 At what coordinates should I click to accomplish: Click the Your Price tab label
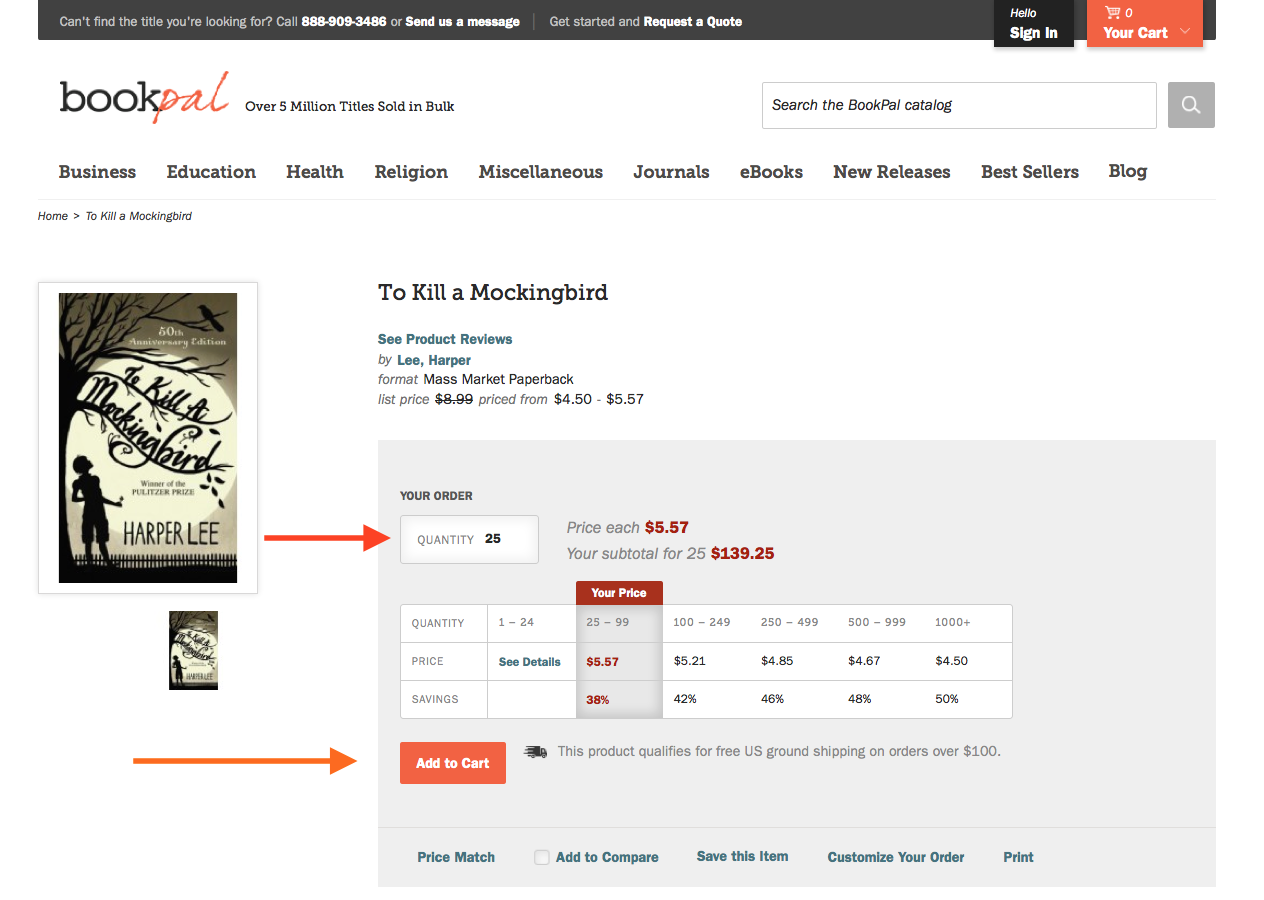[619, 593]
